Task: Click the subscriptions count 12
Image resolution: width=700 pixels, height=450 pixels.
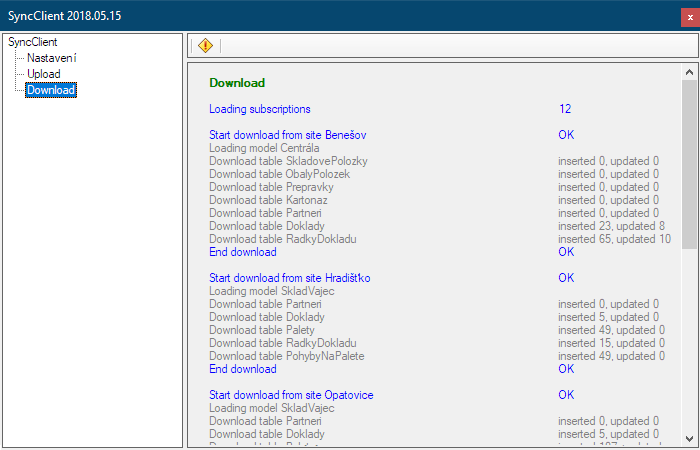Action: click(x=565, y=109)
